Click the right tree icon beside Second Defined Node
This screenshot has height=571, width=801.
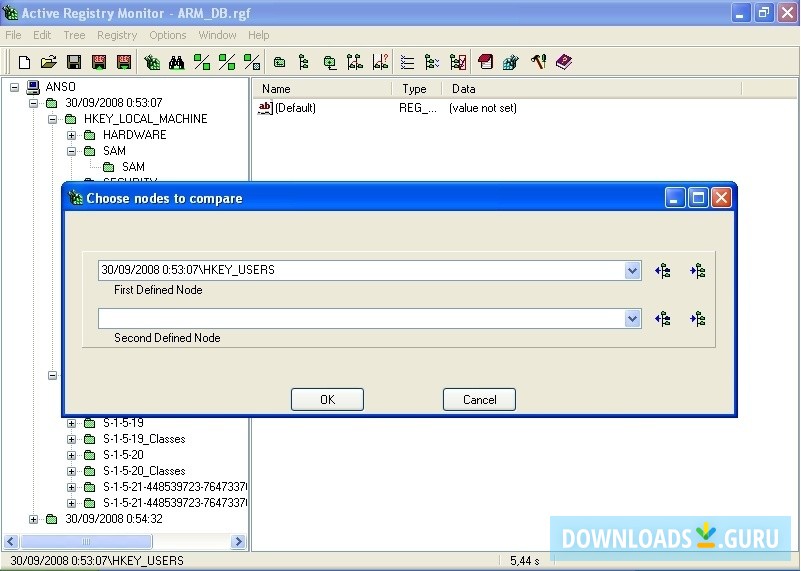coord(697,319)
